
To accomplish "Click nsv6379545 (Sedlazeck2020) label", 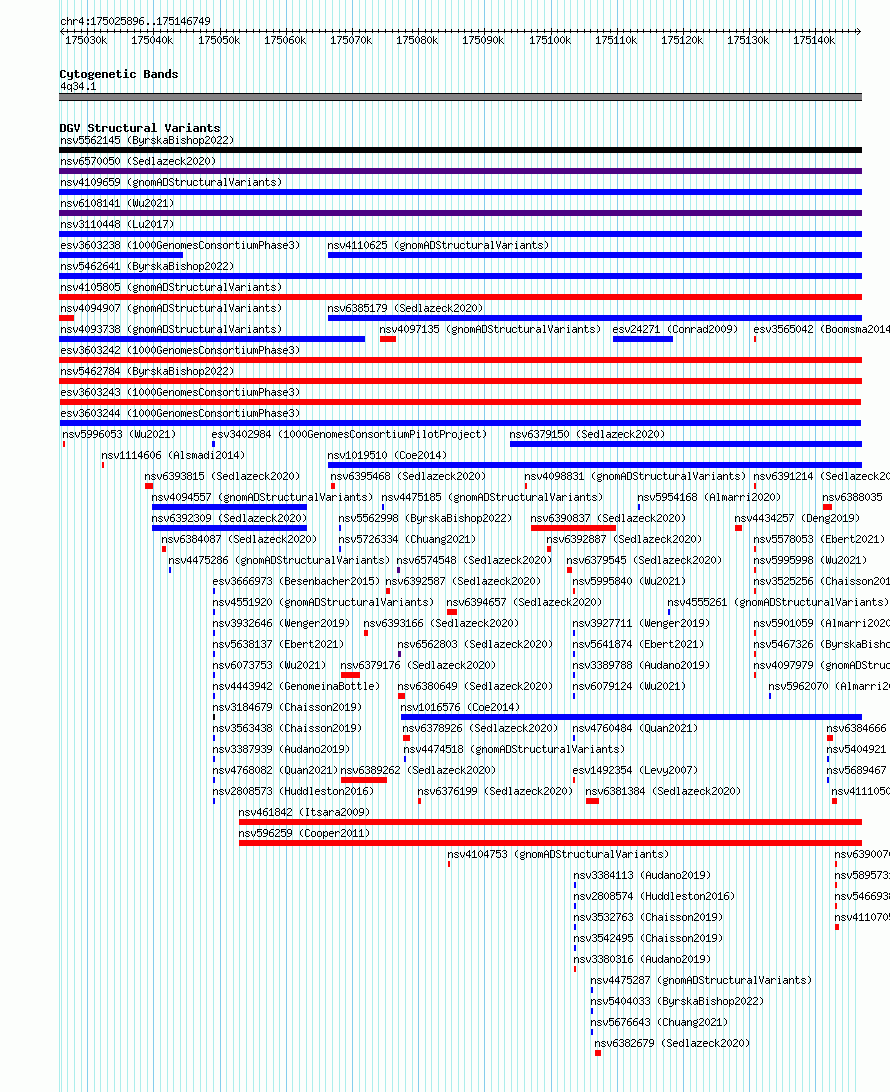I will [644, 560].
